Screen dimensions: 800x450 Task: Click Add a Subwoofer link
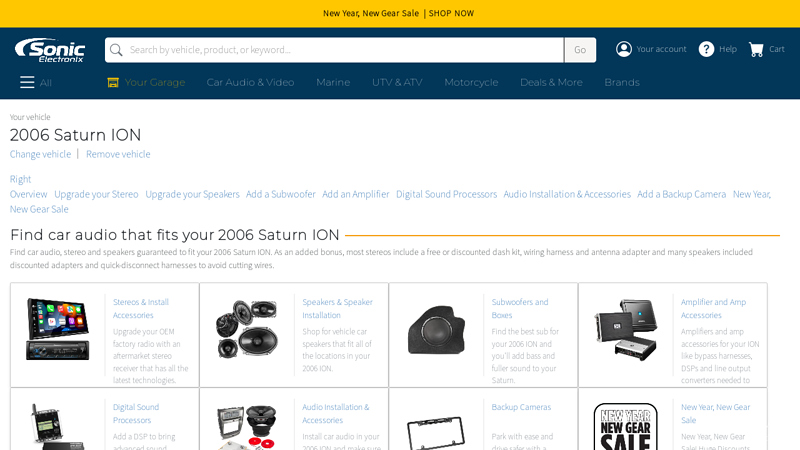281,194
